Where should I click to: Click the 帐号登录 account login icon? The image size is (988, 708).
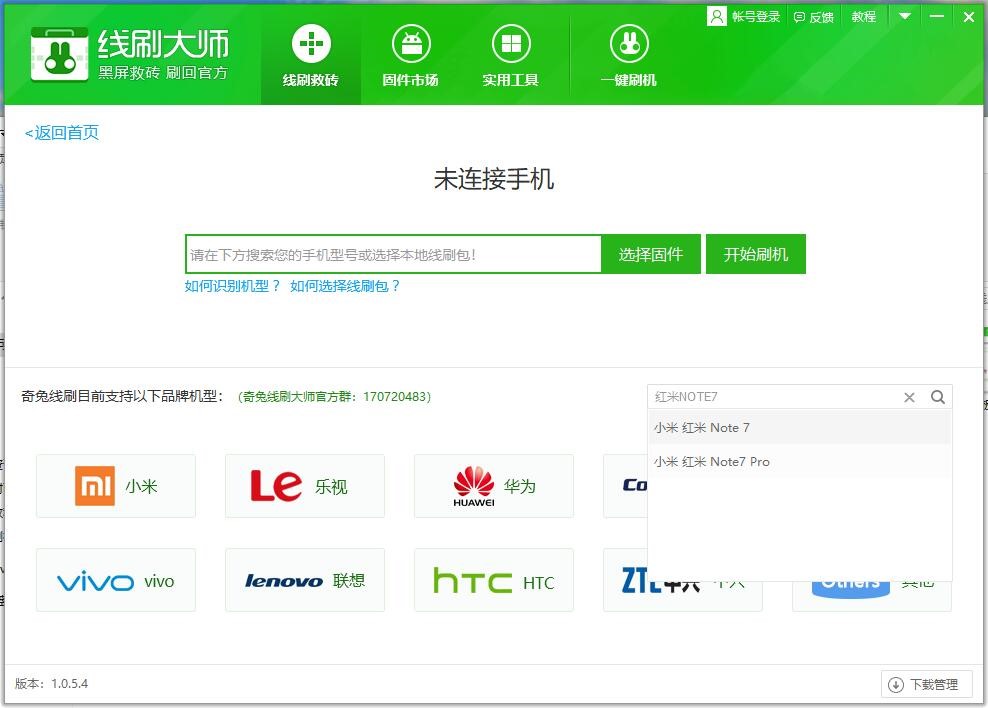717,16
